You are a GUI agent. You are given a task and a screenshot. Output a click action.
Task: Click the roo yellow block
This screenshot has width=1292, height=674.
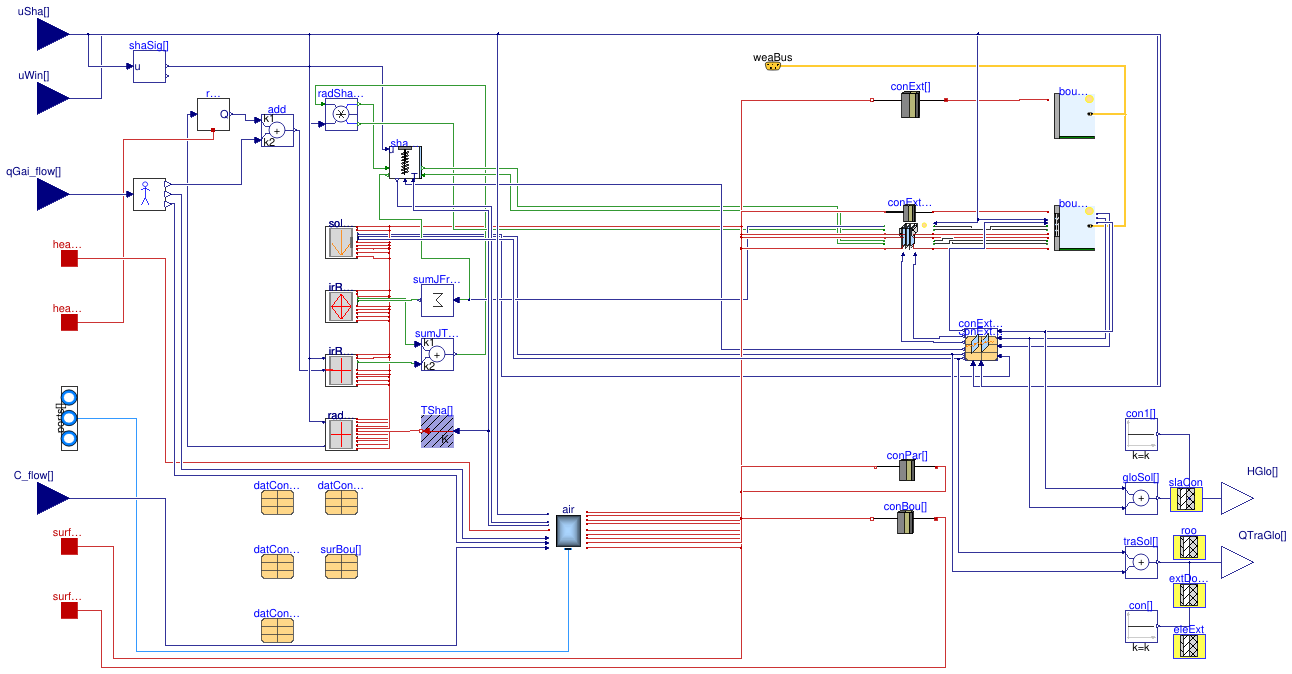[x=1189, y=547]
